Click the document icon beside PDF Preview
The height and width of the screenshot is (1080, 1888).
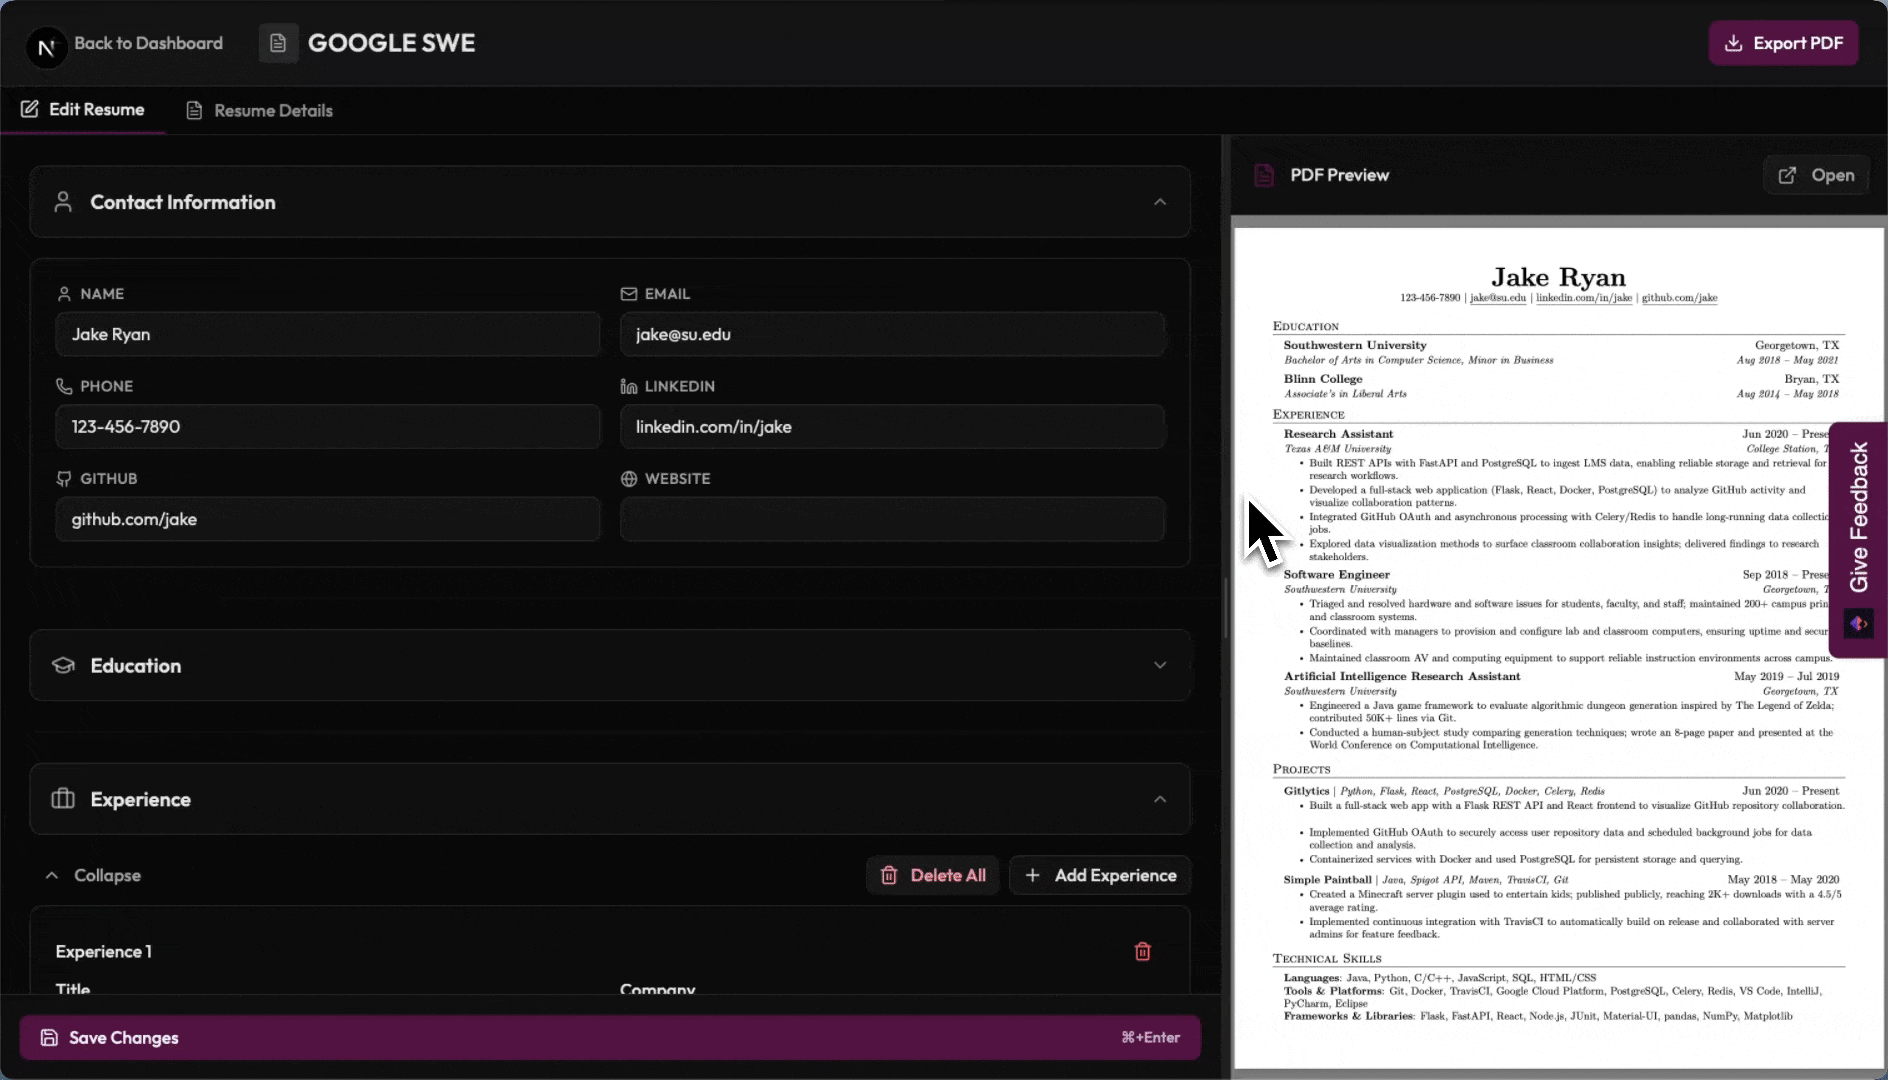click(1264, 174)
